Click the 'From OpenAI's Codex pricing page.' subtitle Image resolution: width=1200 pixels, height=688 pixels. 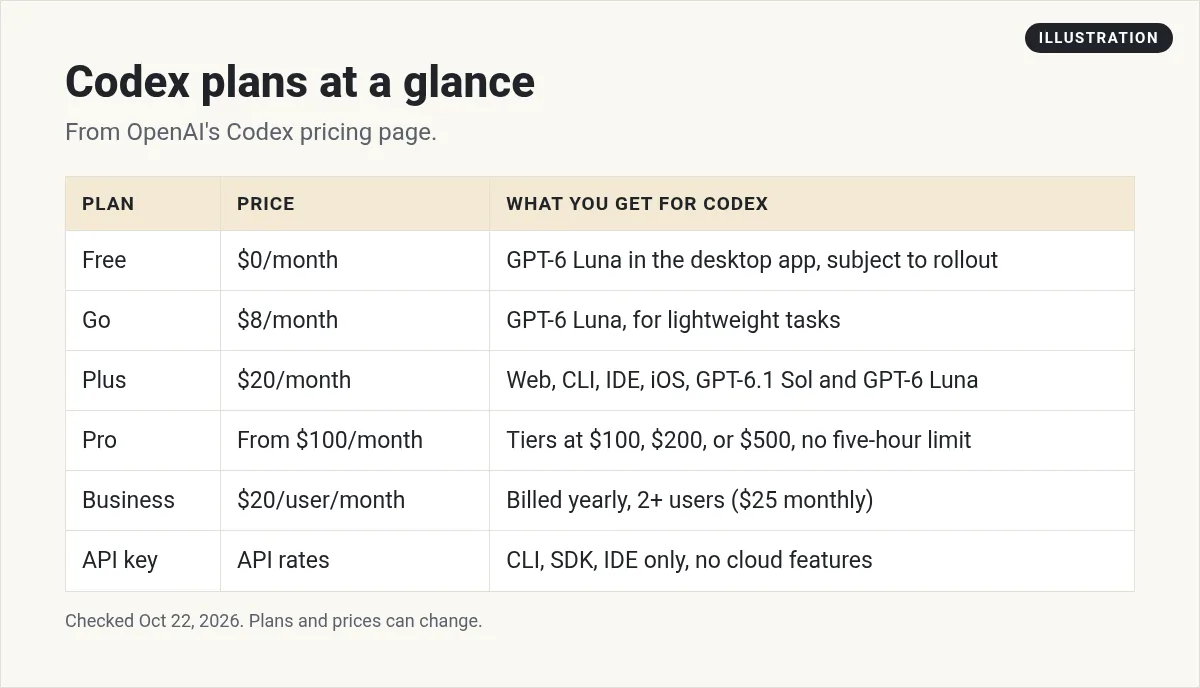coord(251,132)
